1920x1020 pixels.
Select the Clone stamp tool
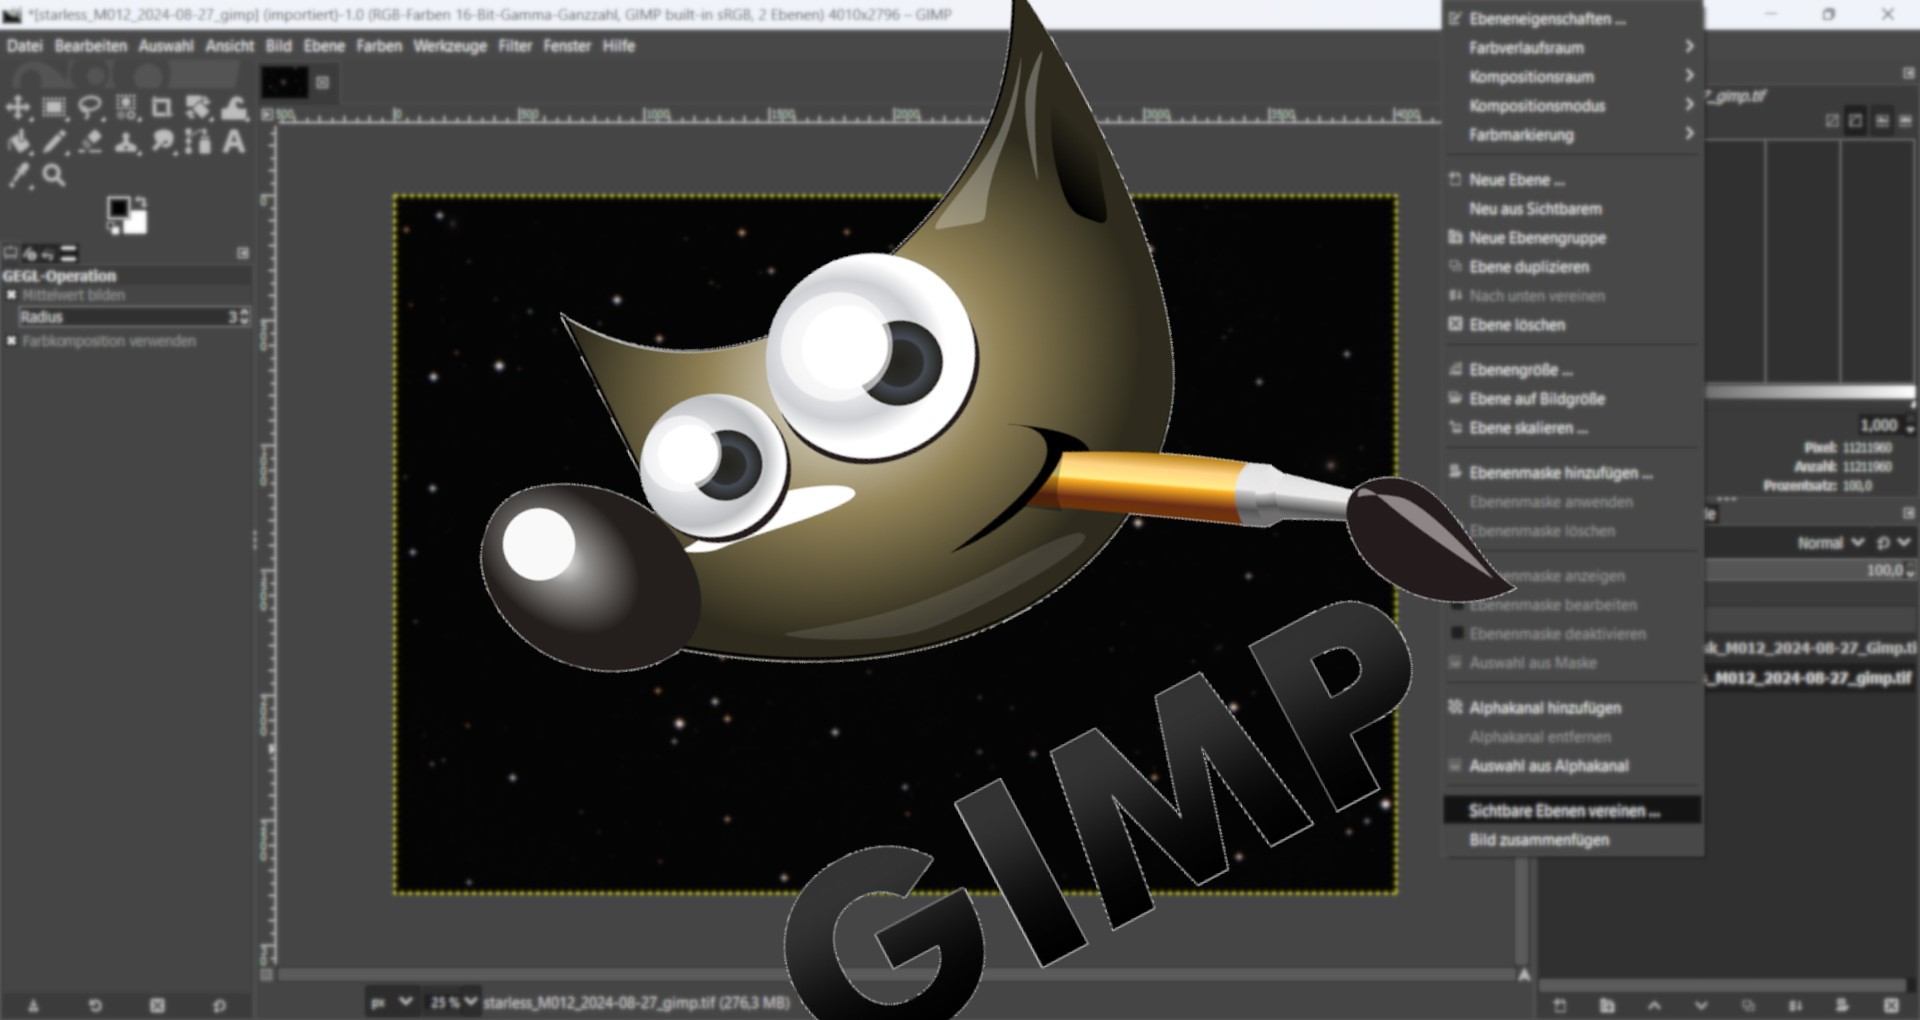[x=126, y=142]
